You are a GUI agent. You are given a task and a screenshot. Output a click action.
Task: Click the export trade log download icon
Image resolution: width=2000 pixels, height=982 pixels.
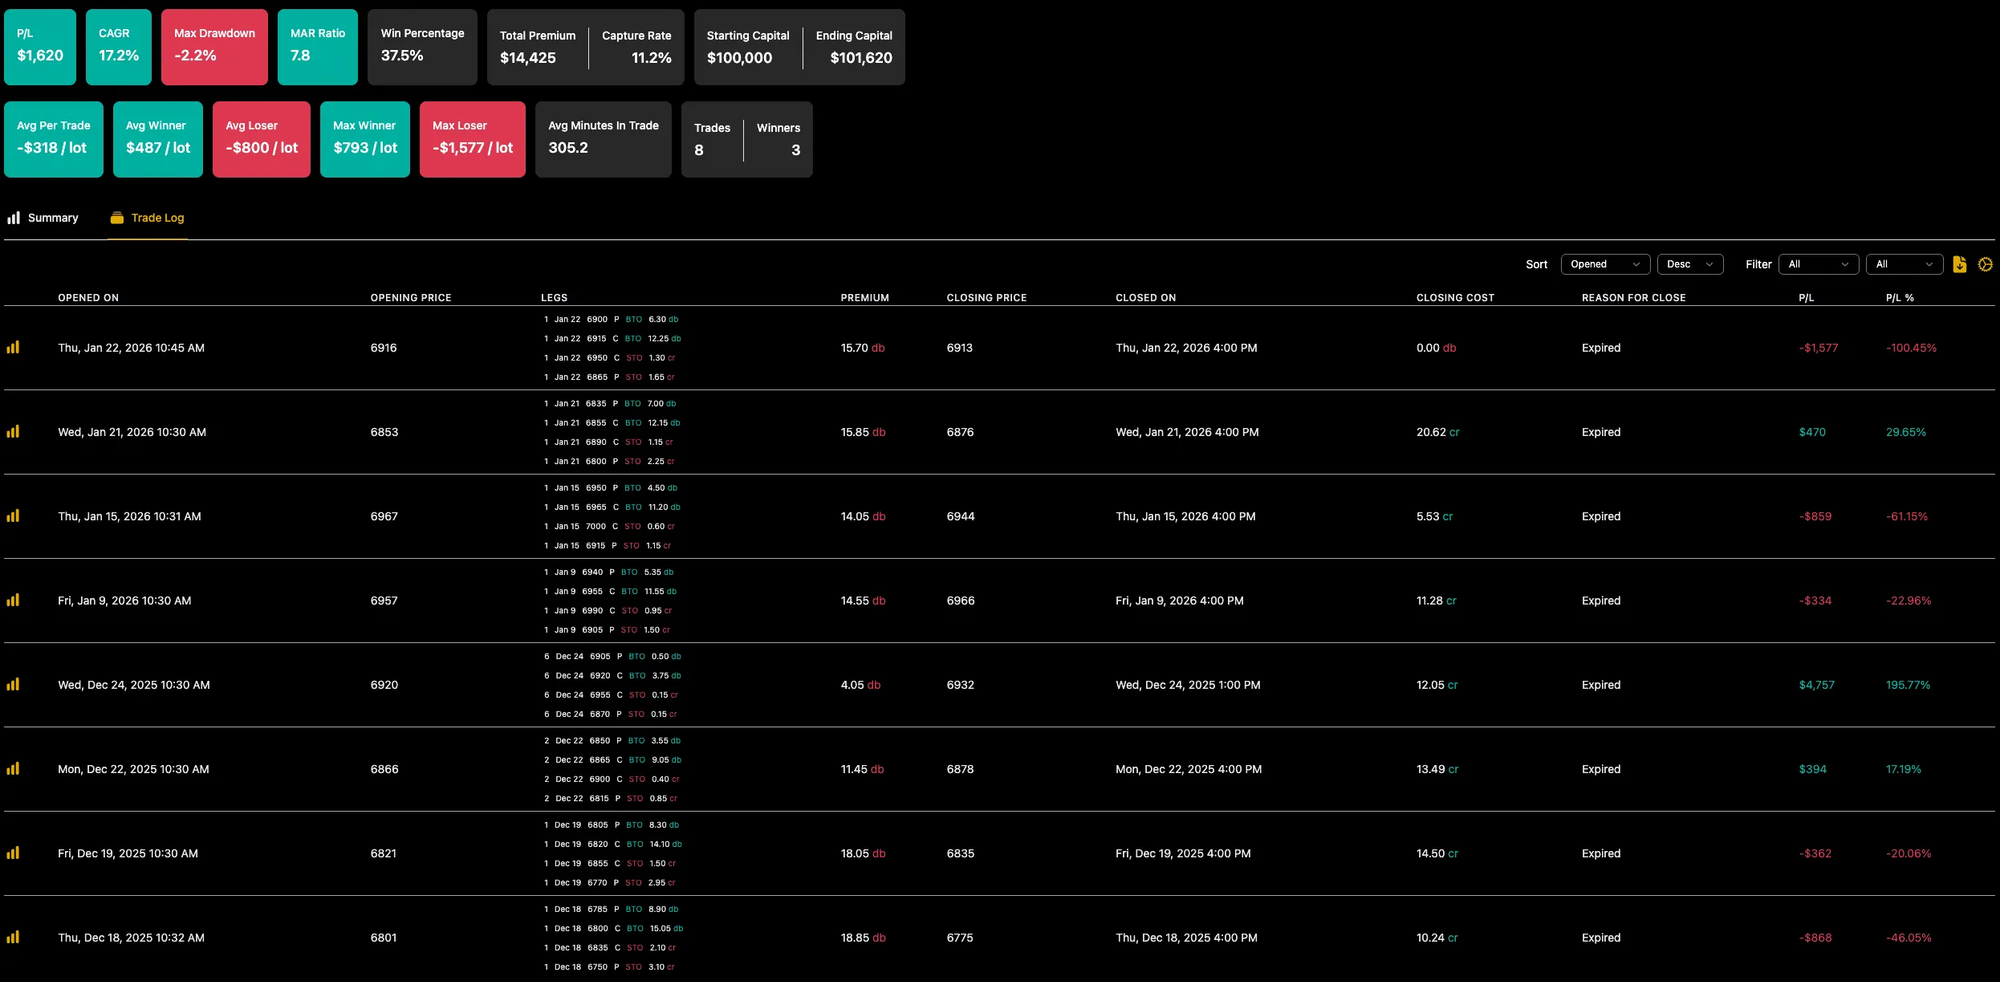click(x=1959, y=265)
